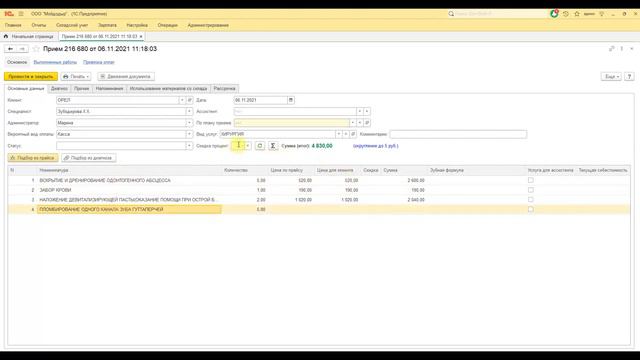This screenshot has width=640, height=360.
Task: Go forward with the right arrow button
Action: point(22,49)
